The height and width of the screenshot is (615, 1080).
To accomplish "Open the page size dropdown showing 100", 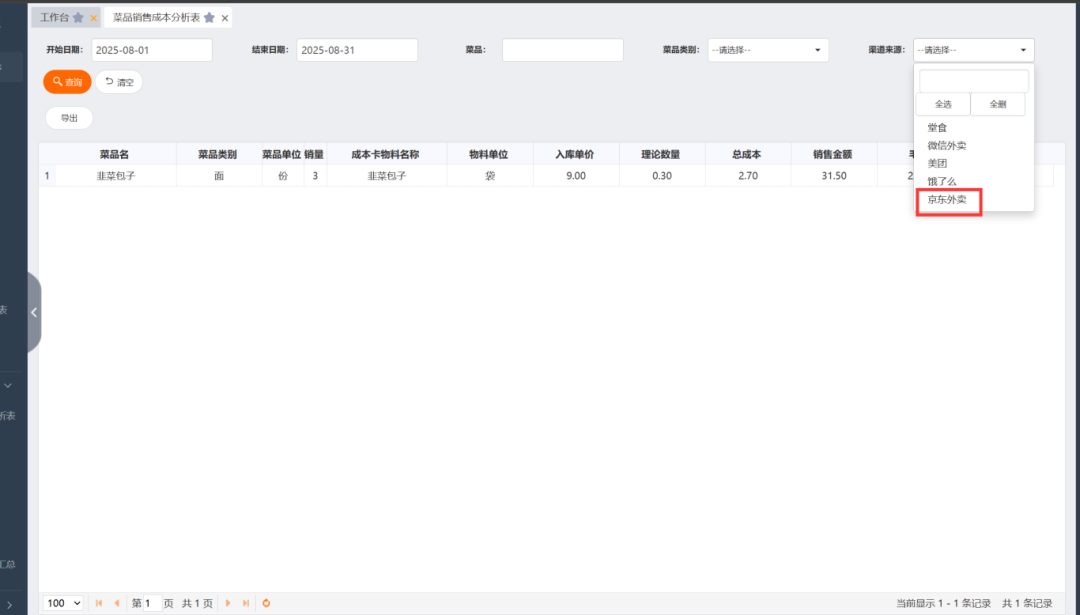I will coord(62,603).
